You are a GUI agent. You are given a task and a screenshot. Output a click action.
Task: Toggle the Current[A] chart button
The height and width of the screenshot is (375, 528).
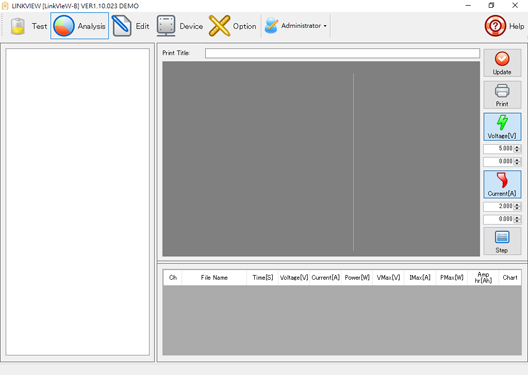pyautogui.click(x=502, y=184)
